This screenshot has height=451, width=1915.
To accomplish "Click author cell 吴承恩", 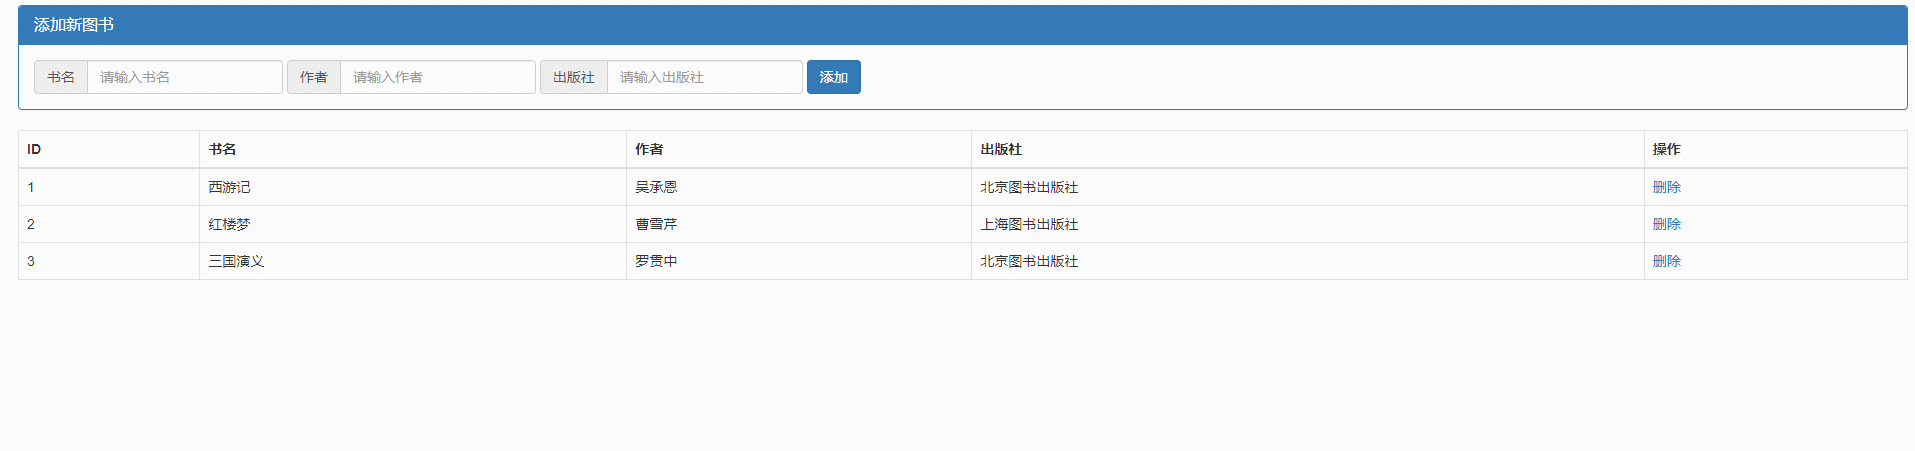I will (799, 187).
